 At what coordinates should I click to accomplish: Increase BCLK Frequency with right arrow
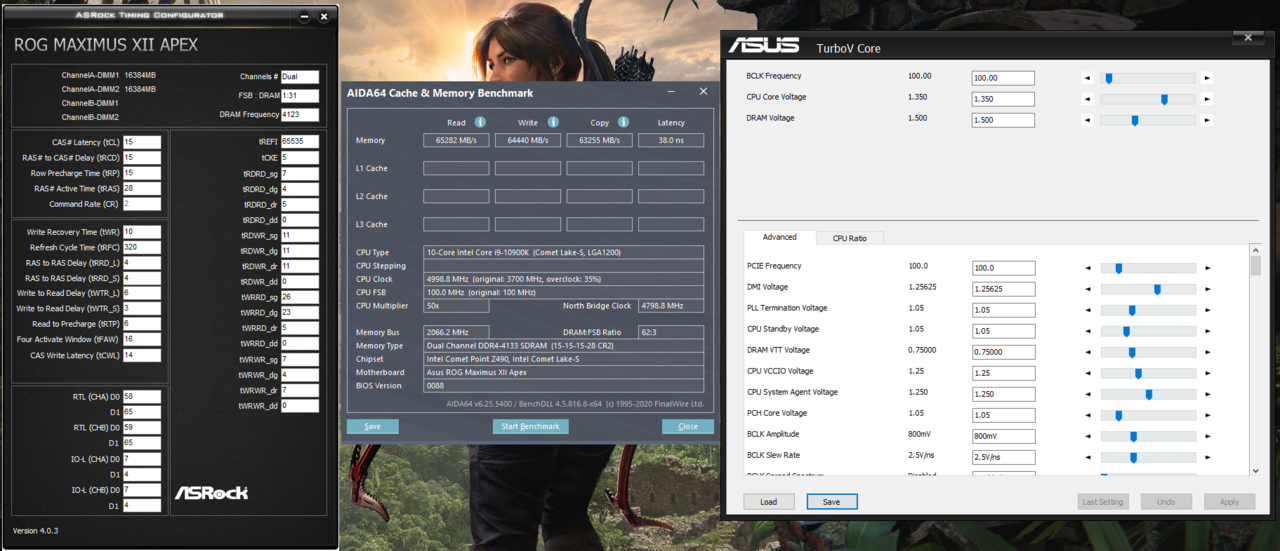(1207, 78)
